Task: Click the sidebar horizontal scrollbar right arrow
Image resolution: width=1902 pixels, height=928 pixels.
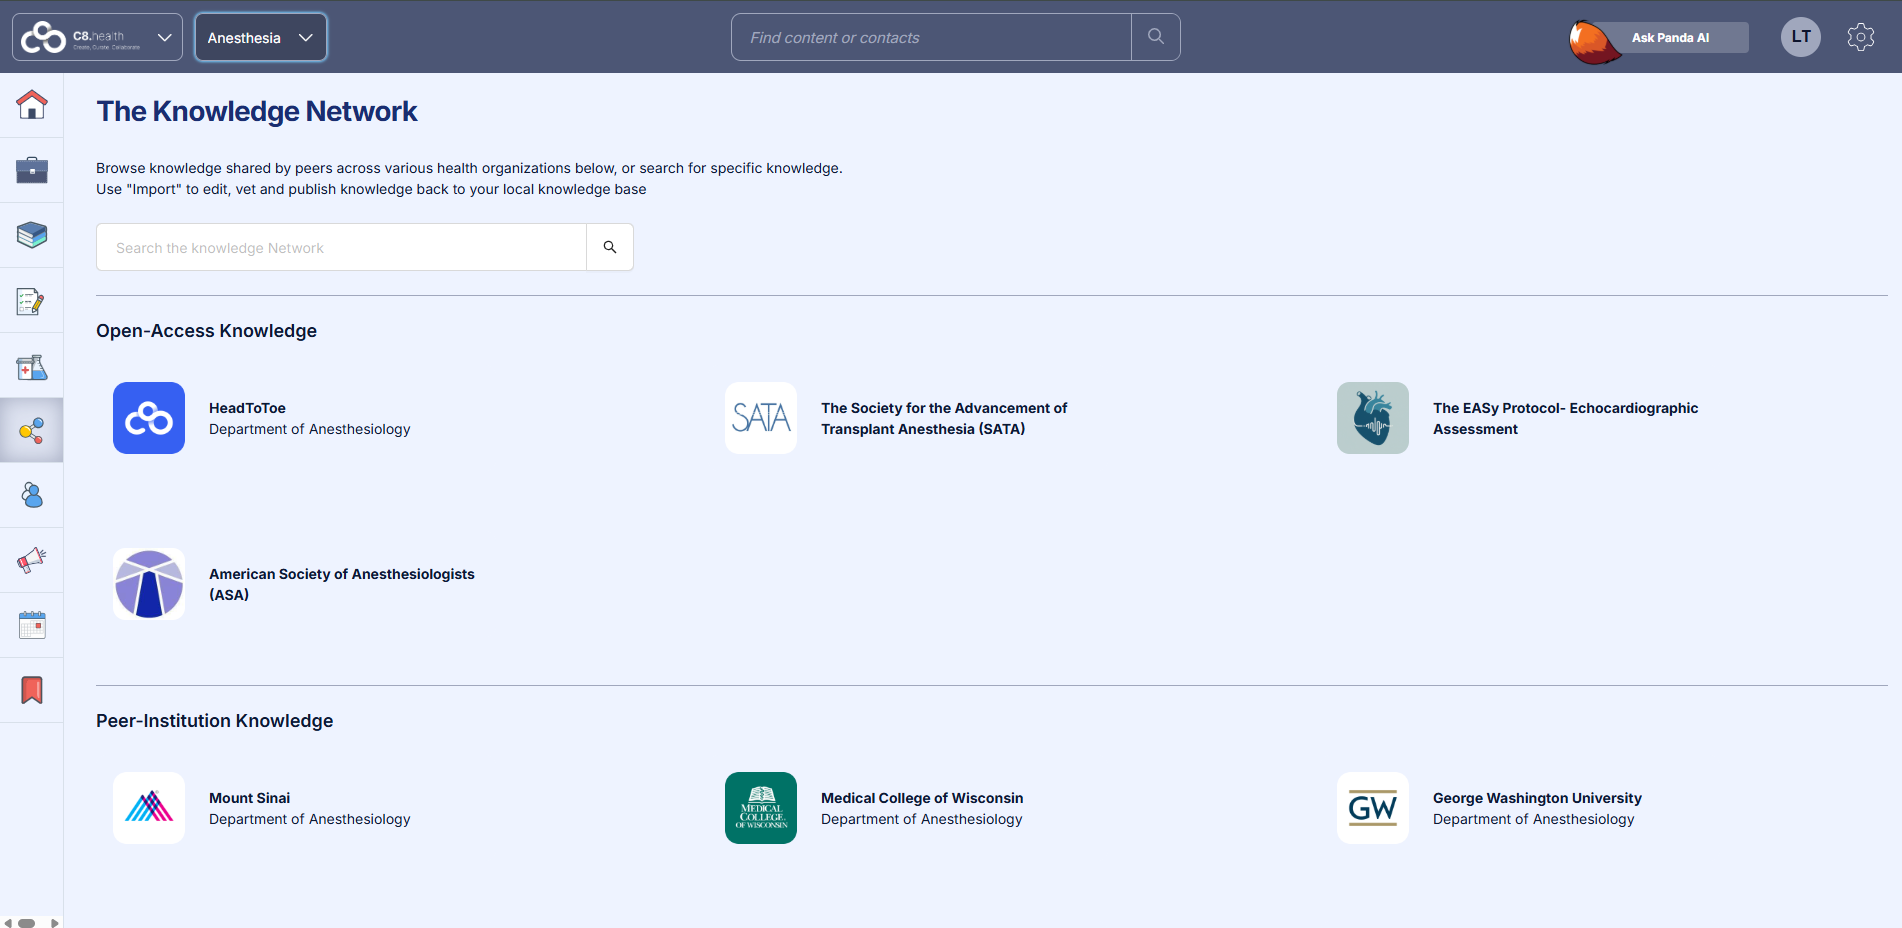Action: [54, 922]
